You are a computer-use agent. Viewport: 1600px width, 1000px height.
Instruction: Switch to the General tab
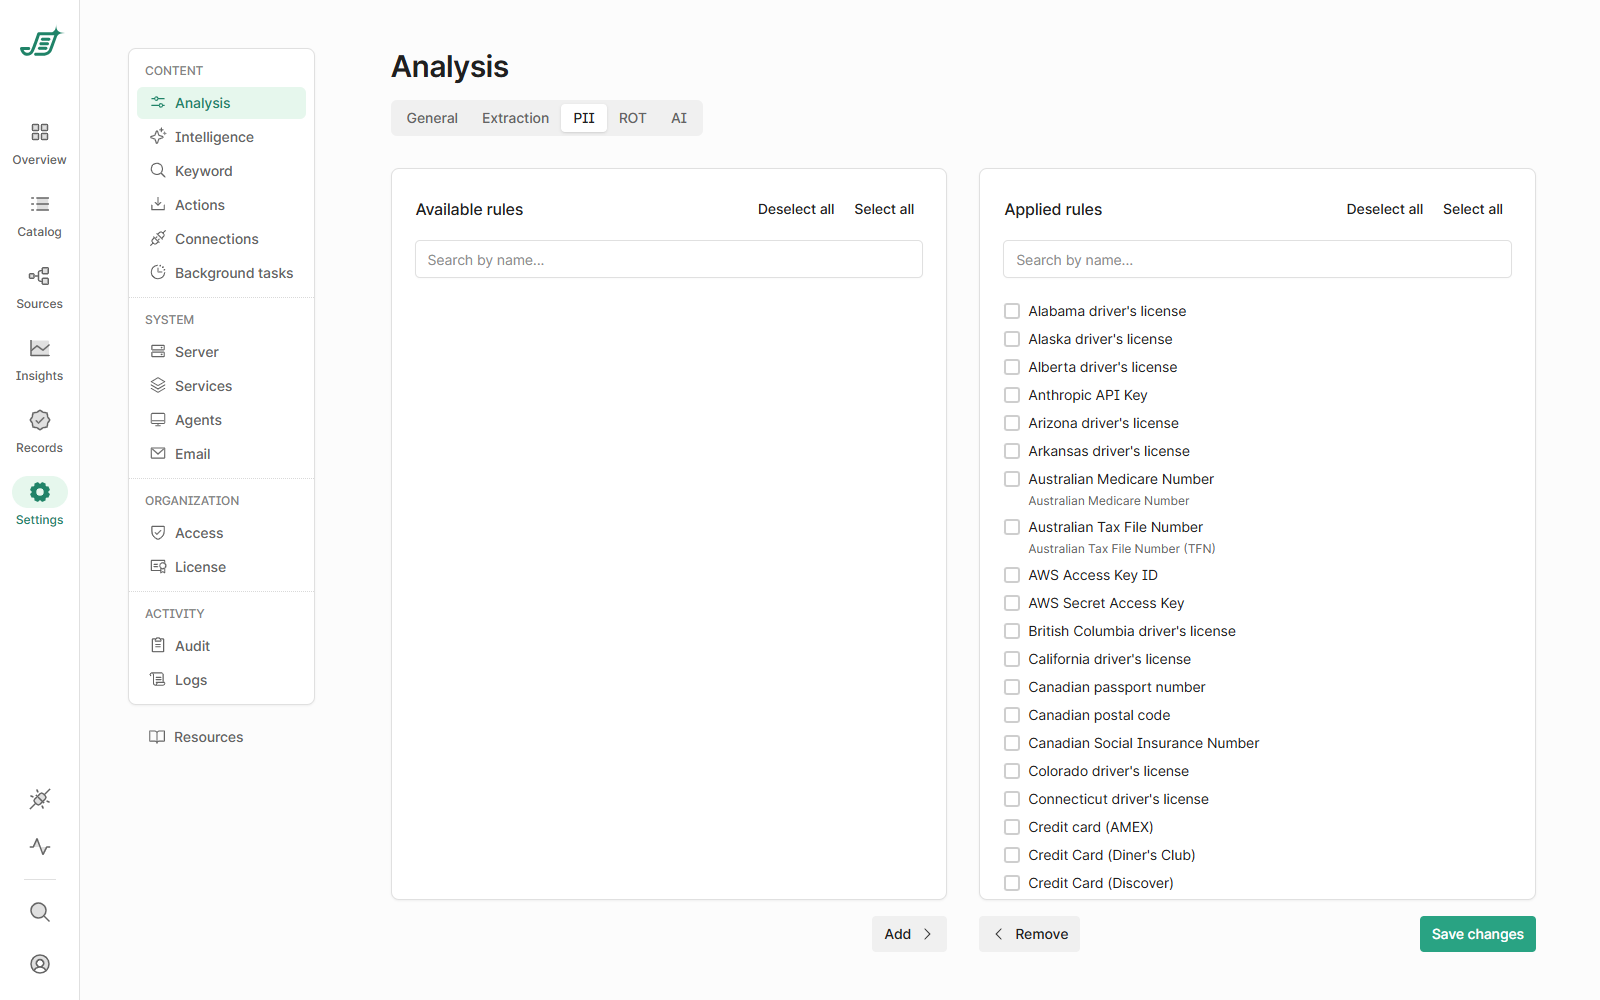tap(432, 118)
